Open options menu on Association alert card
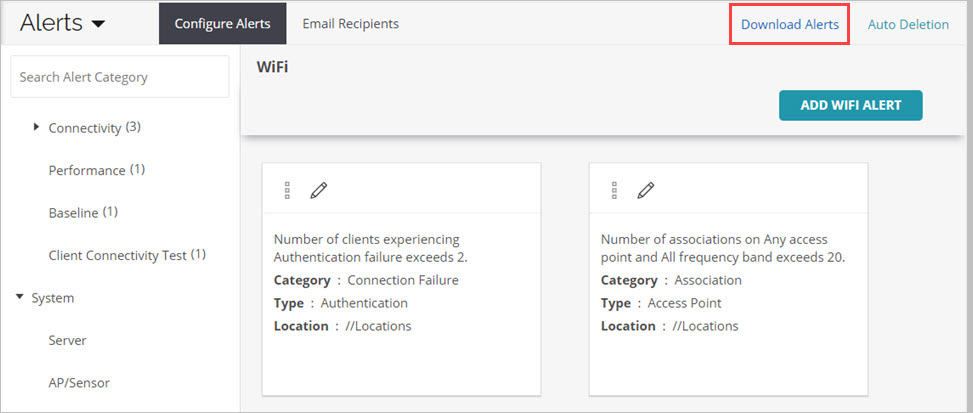The width and height of the screenshot is (973, 413). coord(614,190)
